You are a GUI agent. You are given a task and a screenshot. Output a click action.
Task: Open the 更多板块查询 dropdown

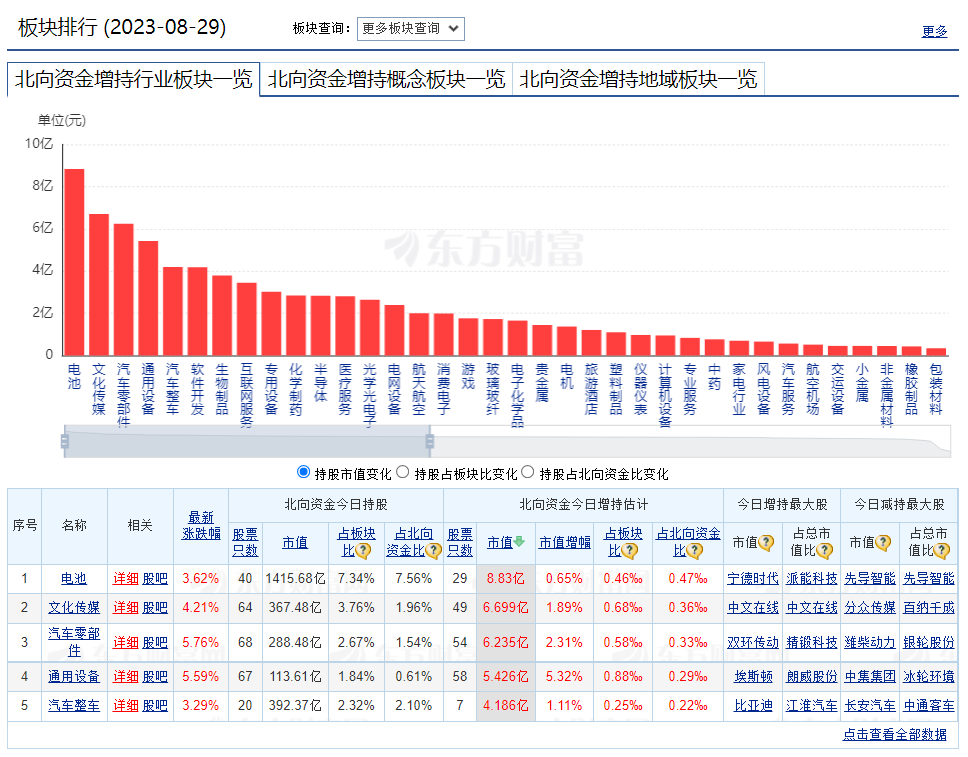pos(410,28)
